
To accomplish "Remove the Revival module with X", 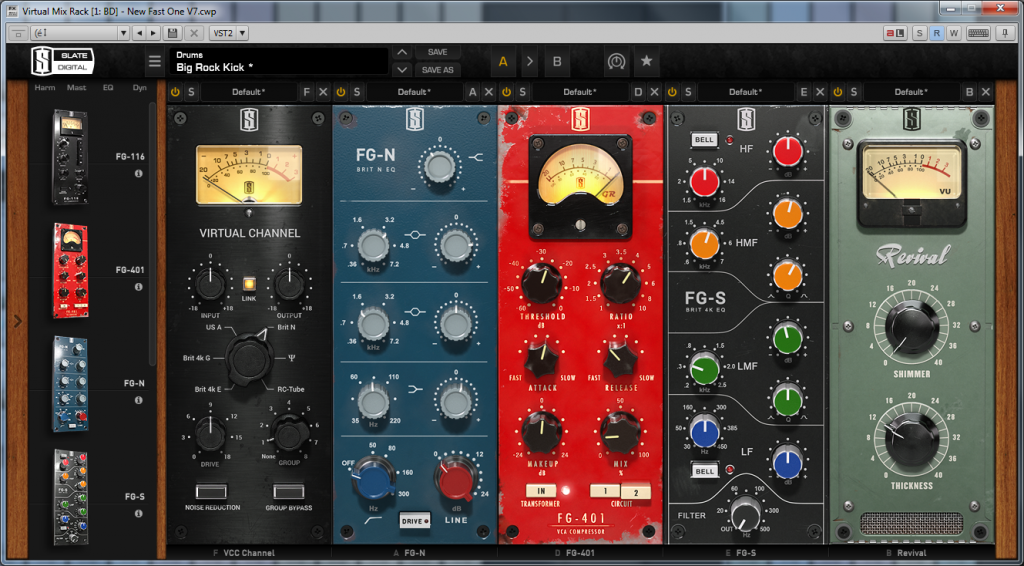I will (x=985, y=92).
